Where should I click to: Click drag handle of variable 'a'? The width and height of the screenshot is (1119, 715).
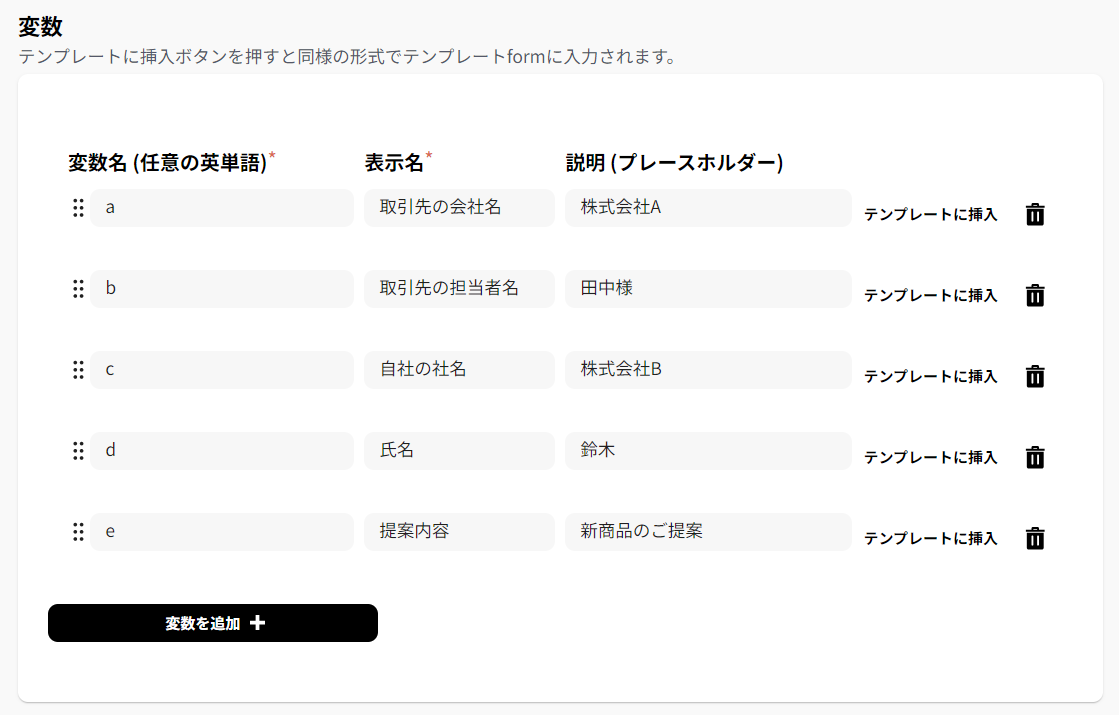point(78,208)
